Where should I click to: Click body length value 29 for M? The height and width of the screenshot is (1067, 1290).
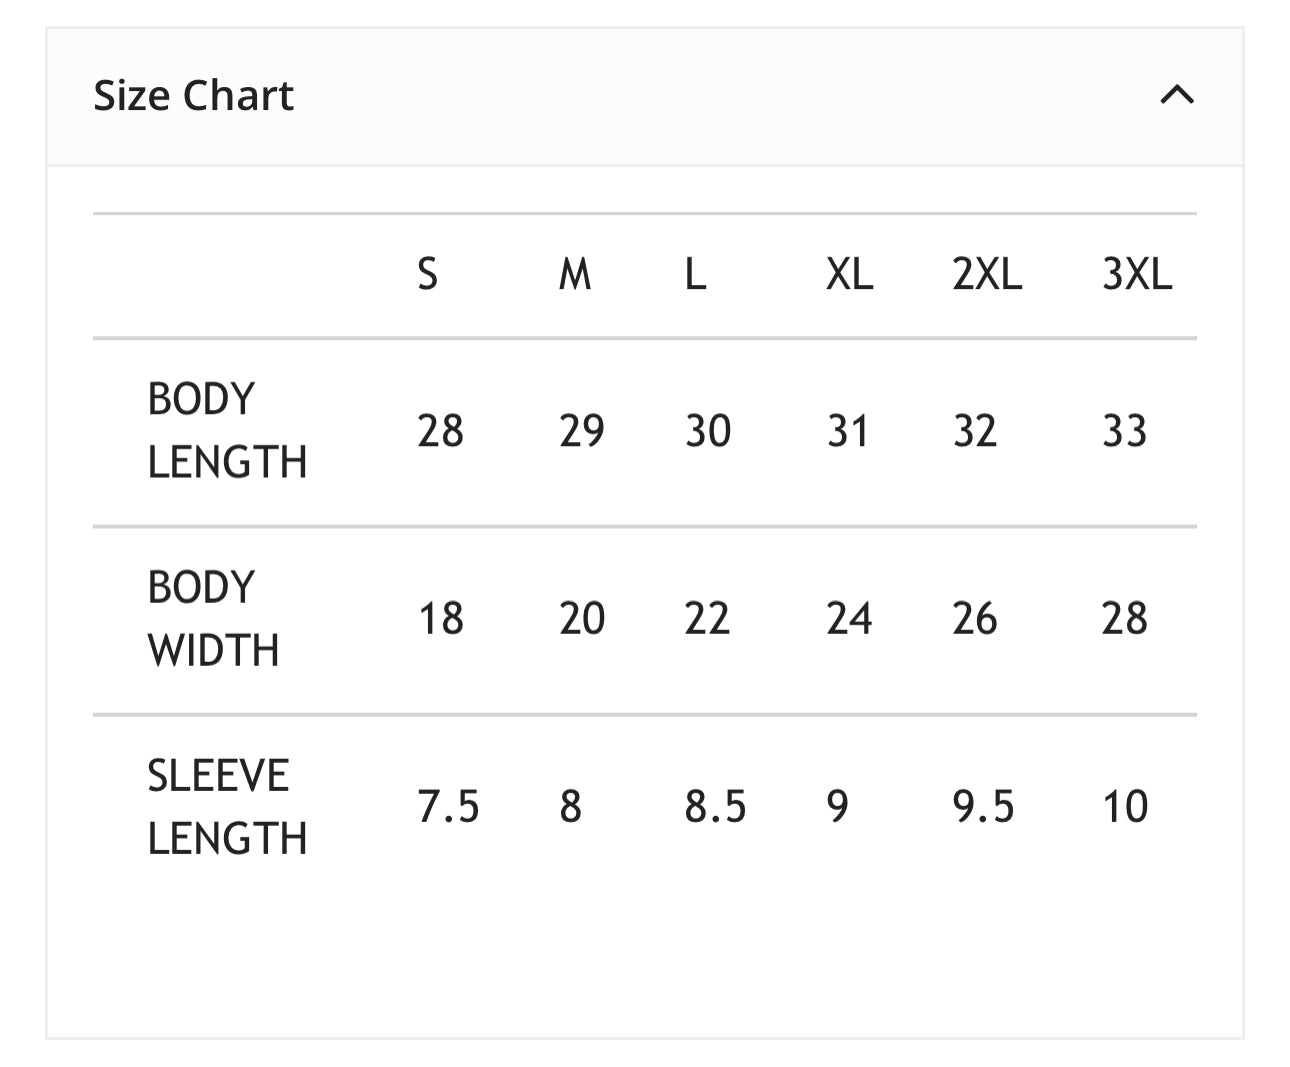[x=581, y=431]
